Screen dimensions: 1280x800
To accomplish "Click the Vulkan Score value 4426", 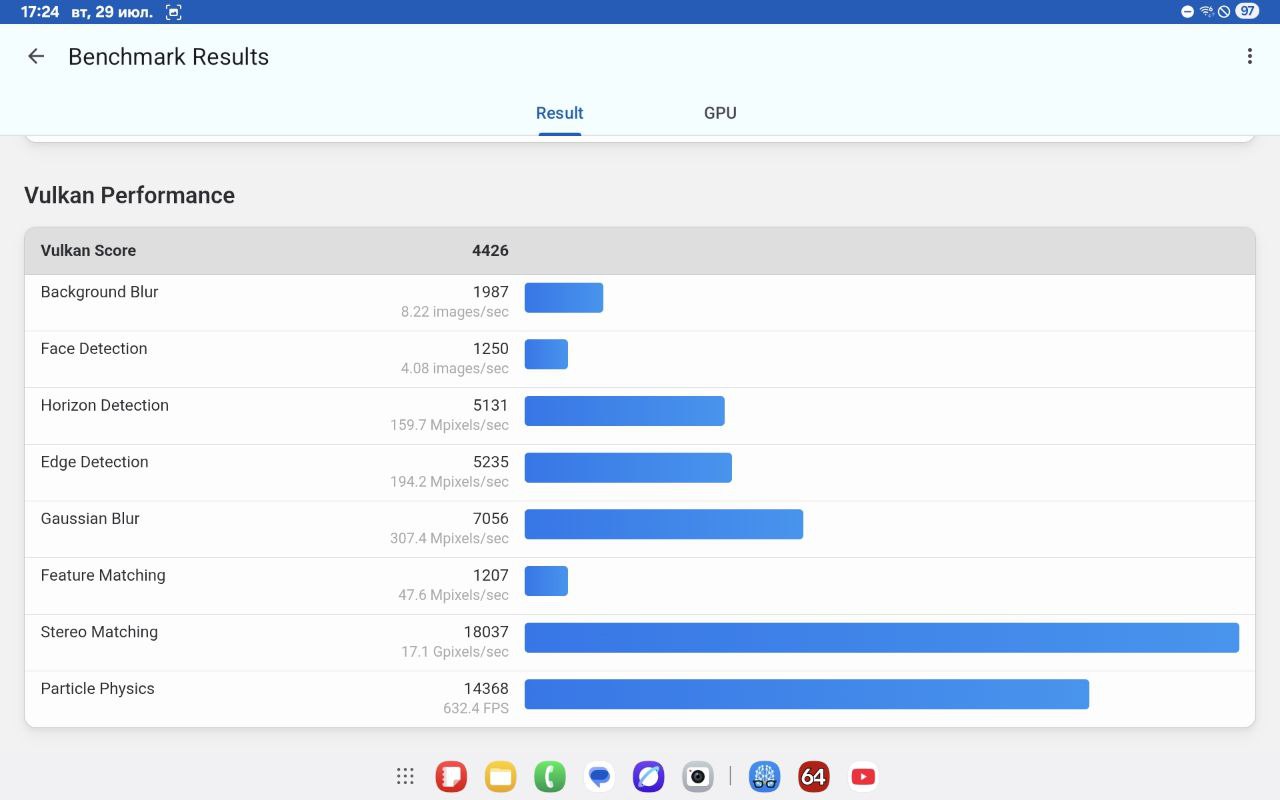I will (490, 251).
